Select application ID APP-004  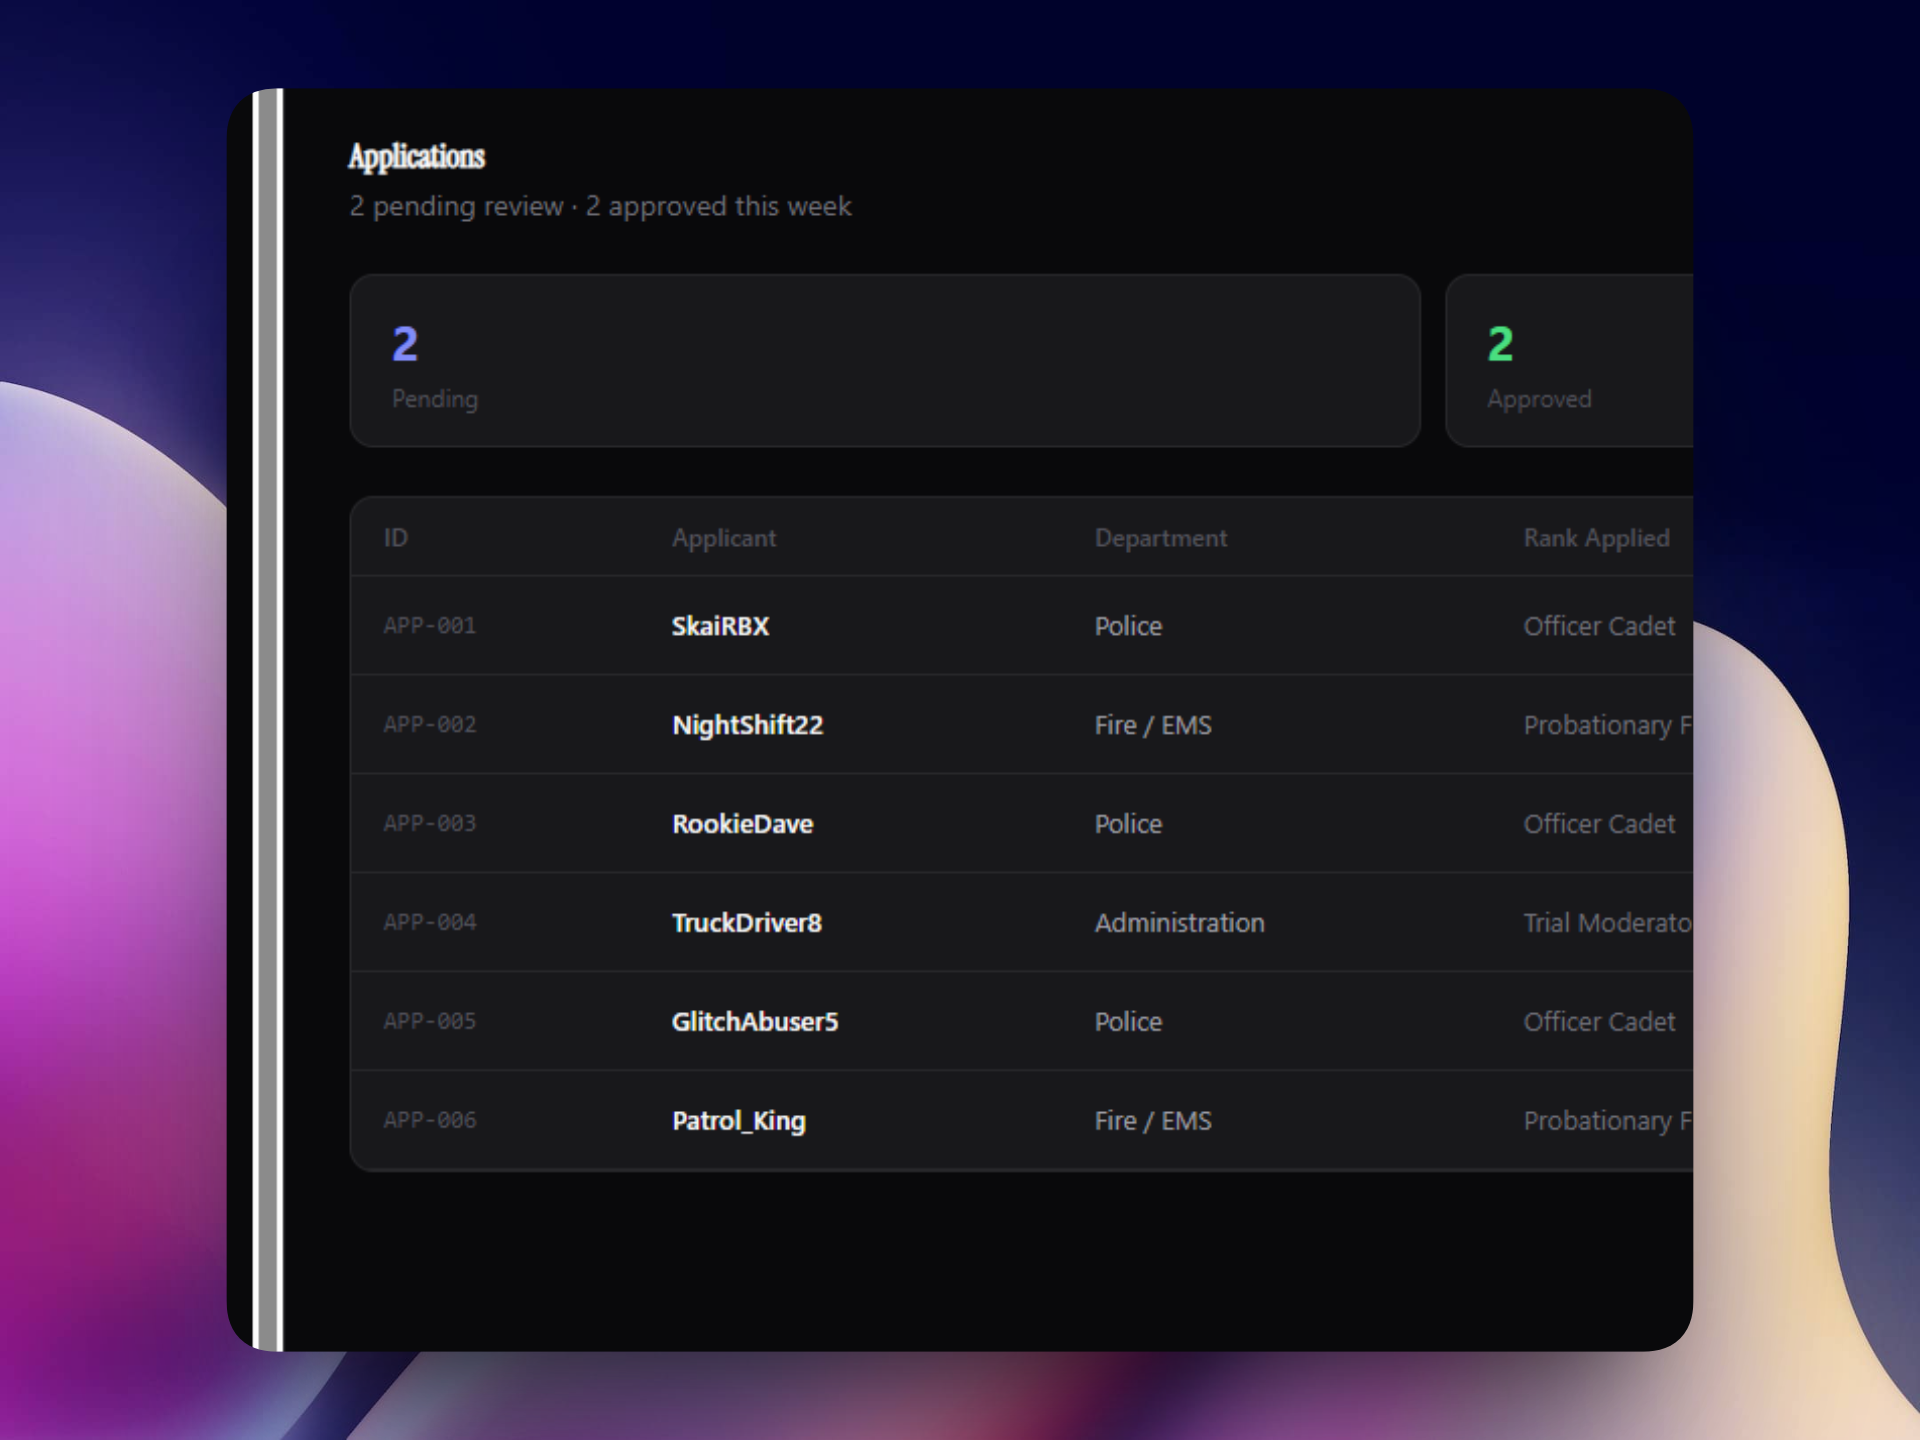pyautogui.click(x=430, y=922)
